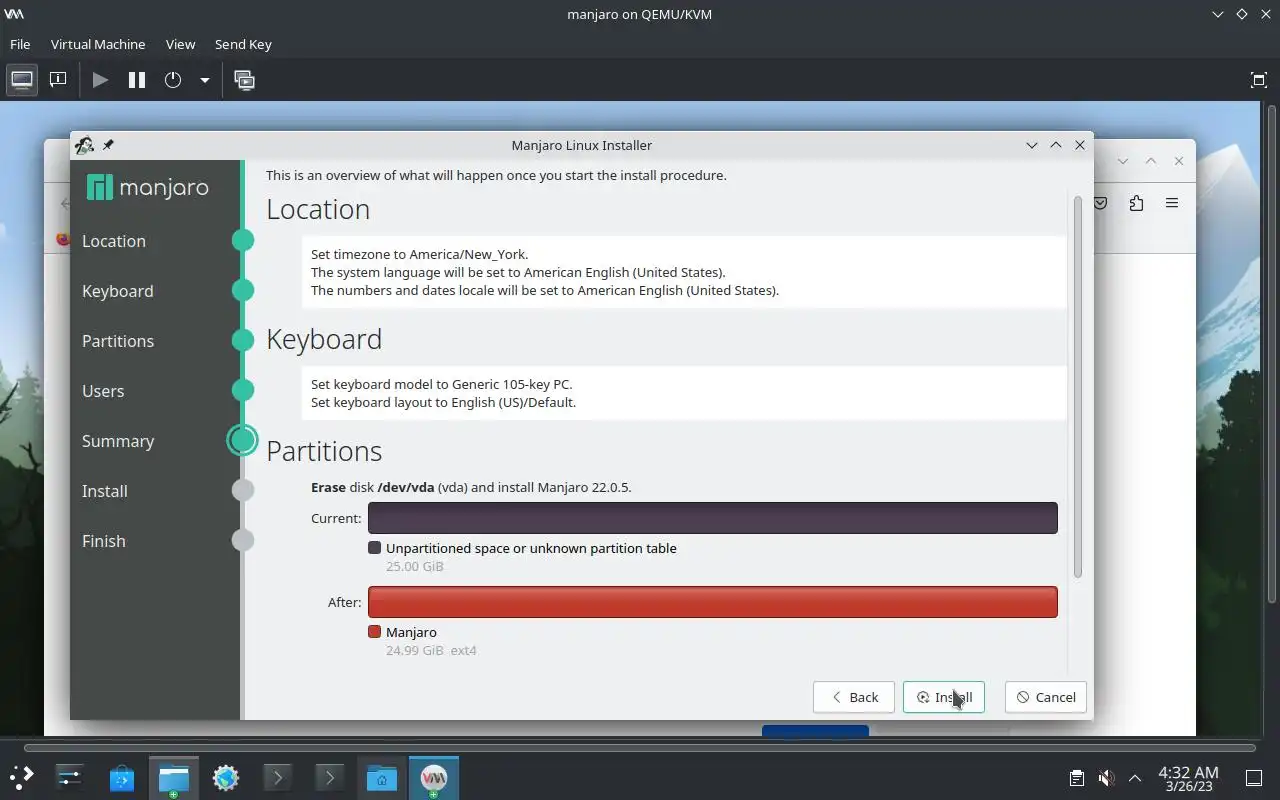
Task: Pause the virtual machine
Action: tap(137, 80)
